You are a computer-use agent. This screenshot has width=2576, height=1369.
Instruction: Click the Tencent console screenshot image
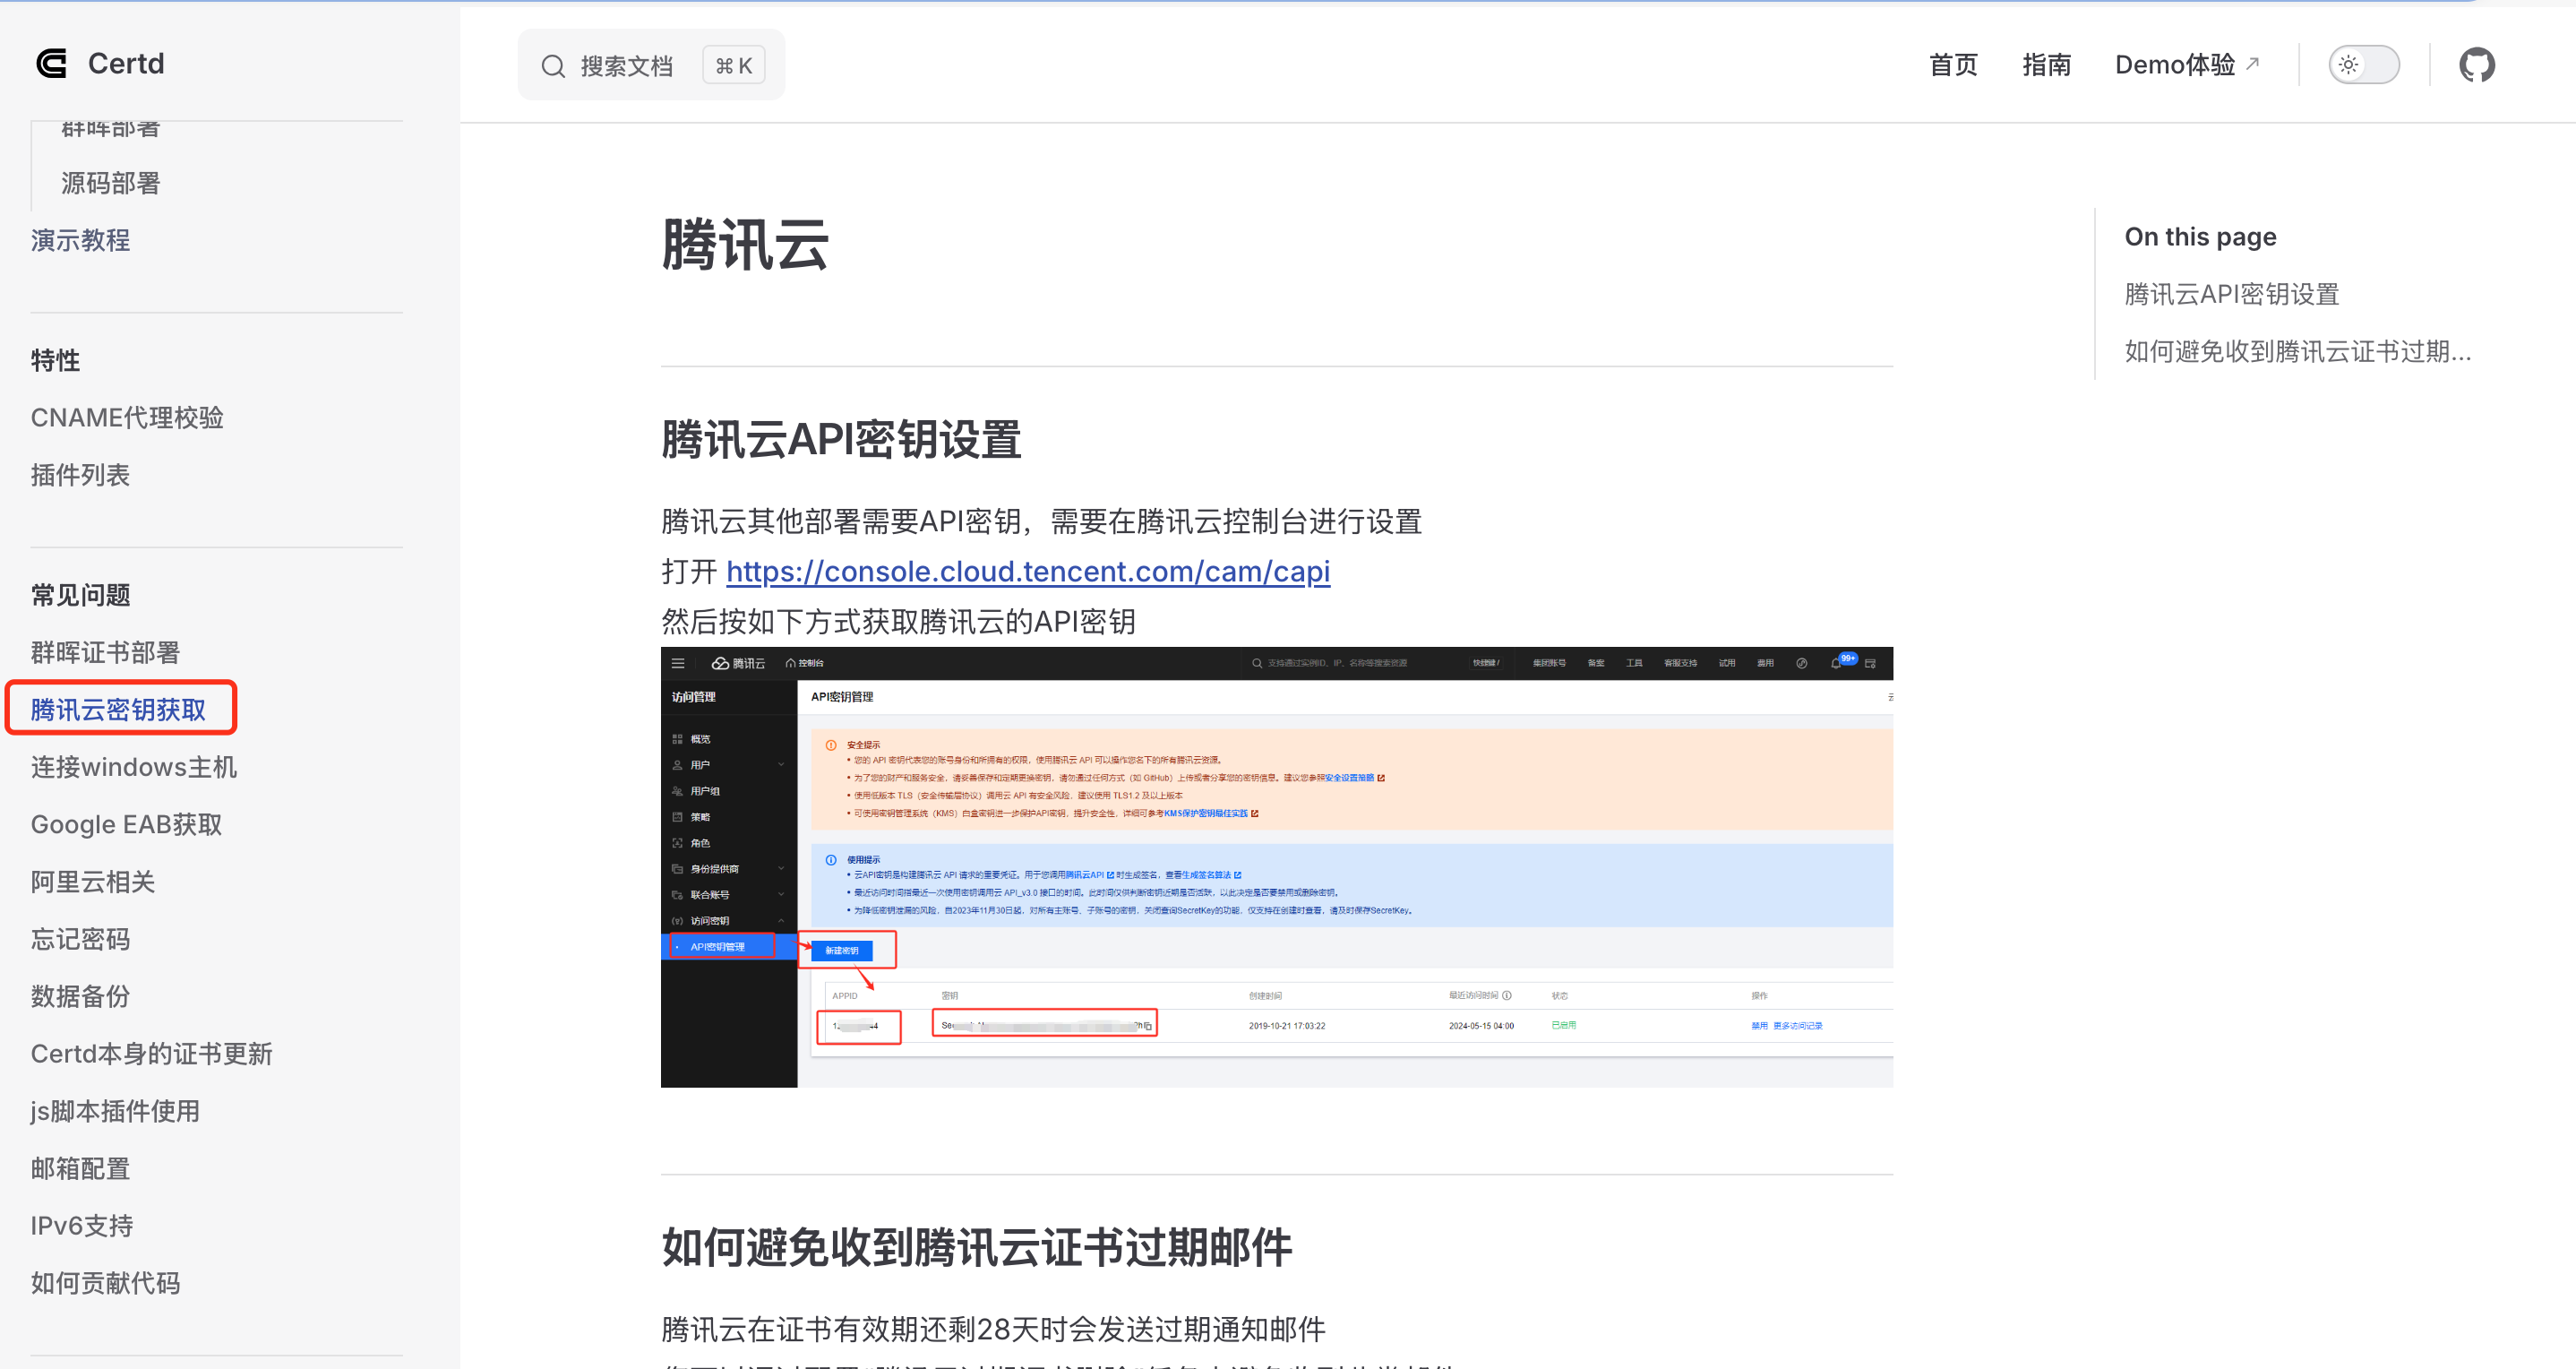point(1276,866)
